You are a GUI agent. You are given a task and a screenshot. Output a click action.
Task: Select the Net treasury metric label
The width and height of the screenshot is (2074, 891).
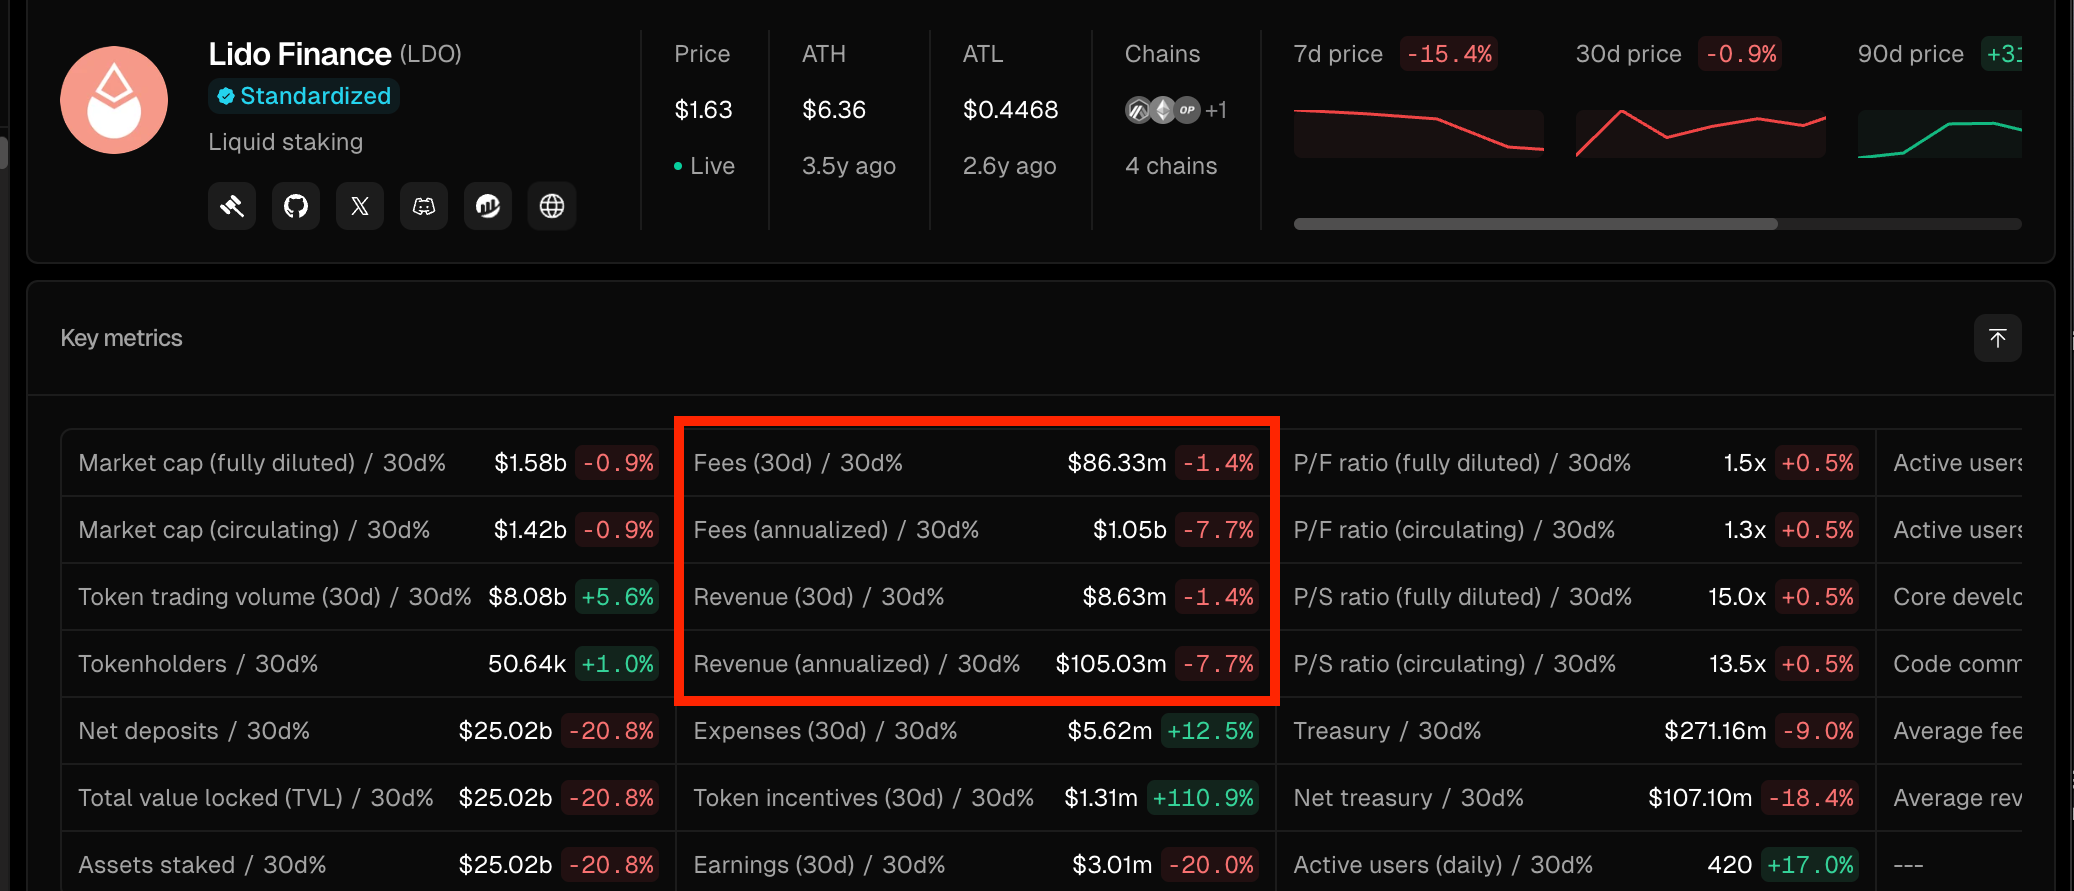1409,798
